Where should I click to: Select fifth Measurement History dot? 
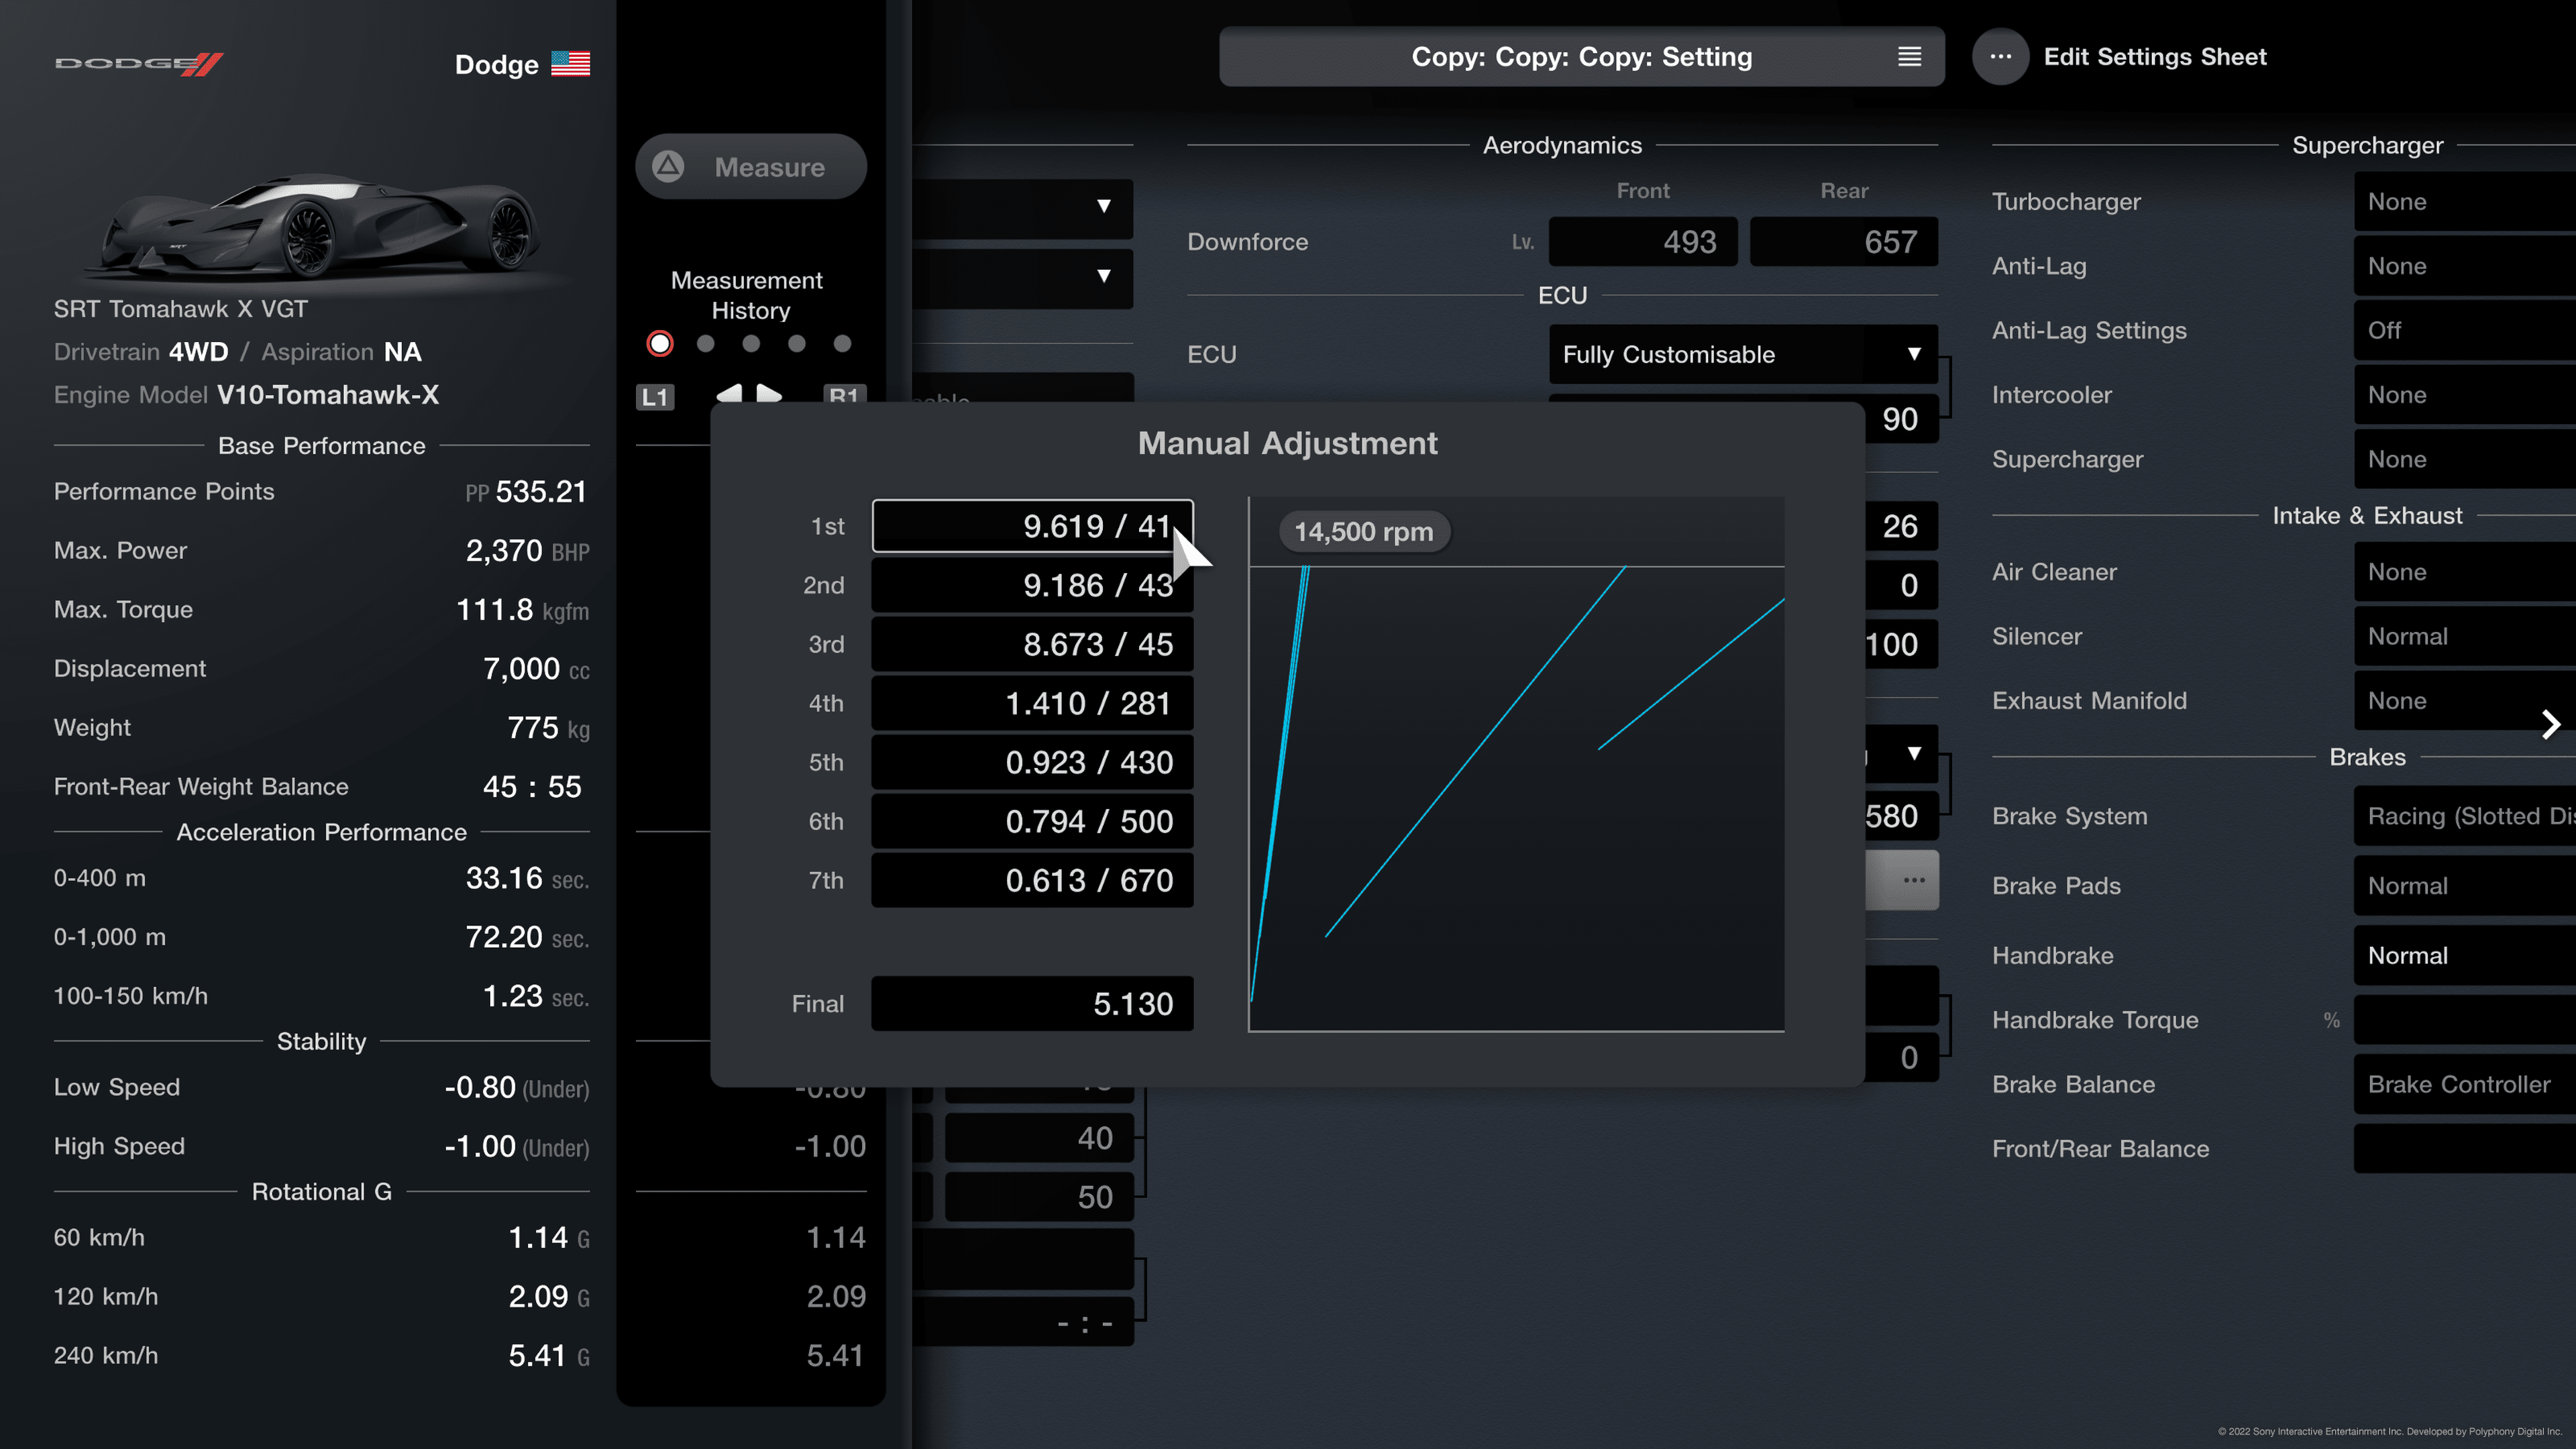pyautogui.click(x=843, y=344)
